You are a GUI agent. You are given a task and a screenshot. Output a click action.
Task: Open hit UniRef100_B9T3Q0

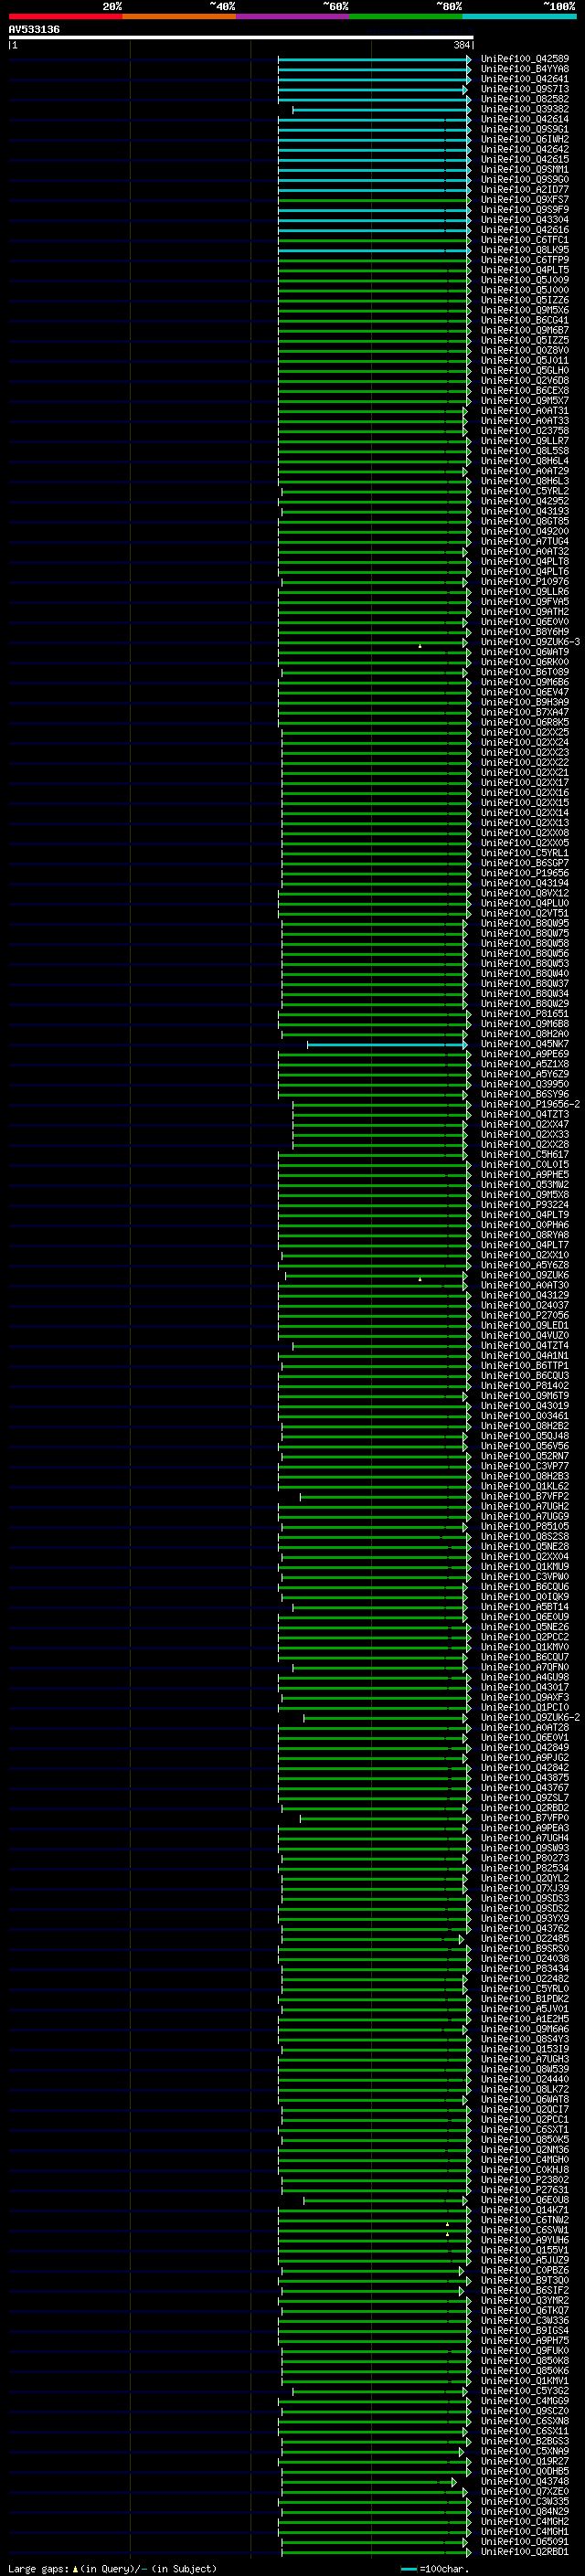[525, 2280]
